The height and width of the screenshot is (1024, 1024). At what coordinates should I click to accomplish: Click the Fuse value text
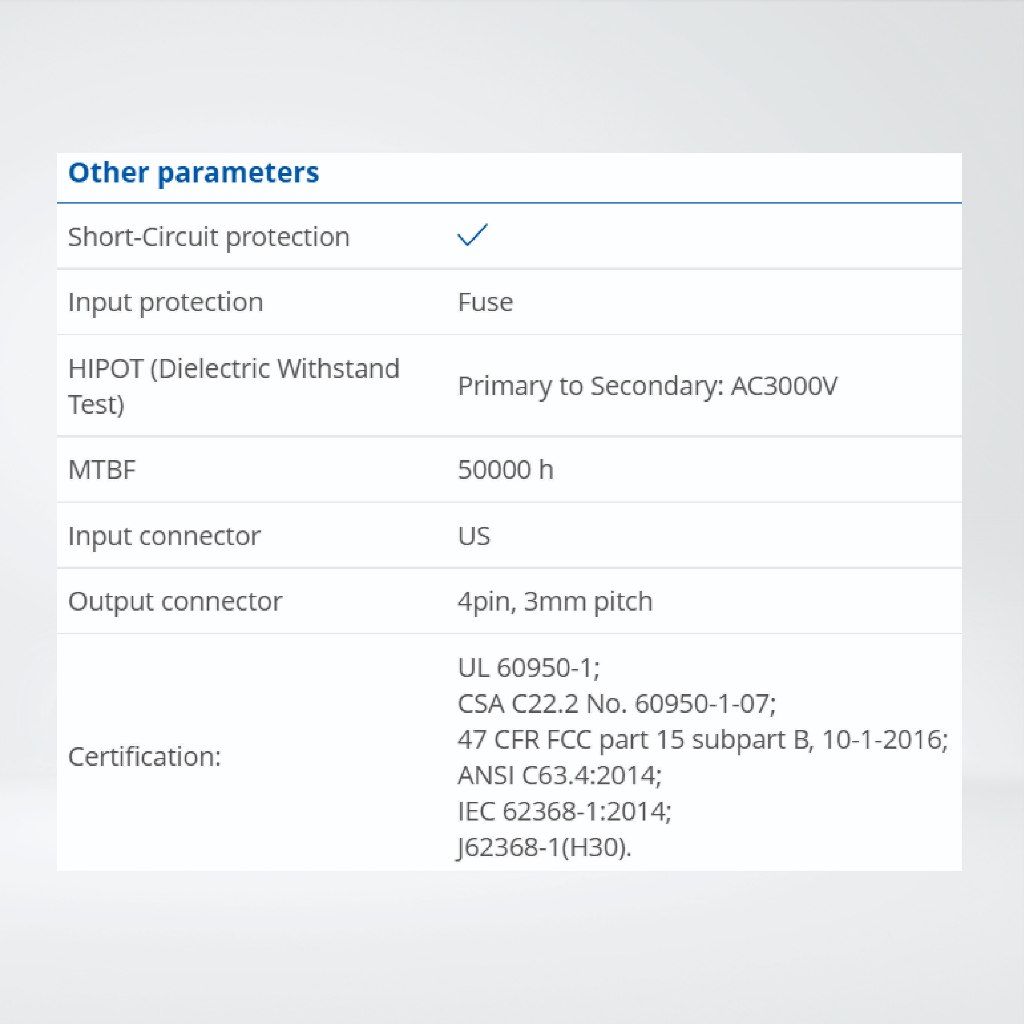pos(485,302)
